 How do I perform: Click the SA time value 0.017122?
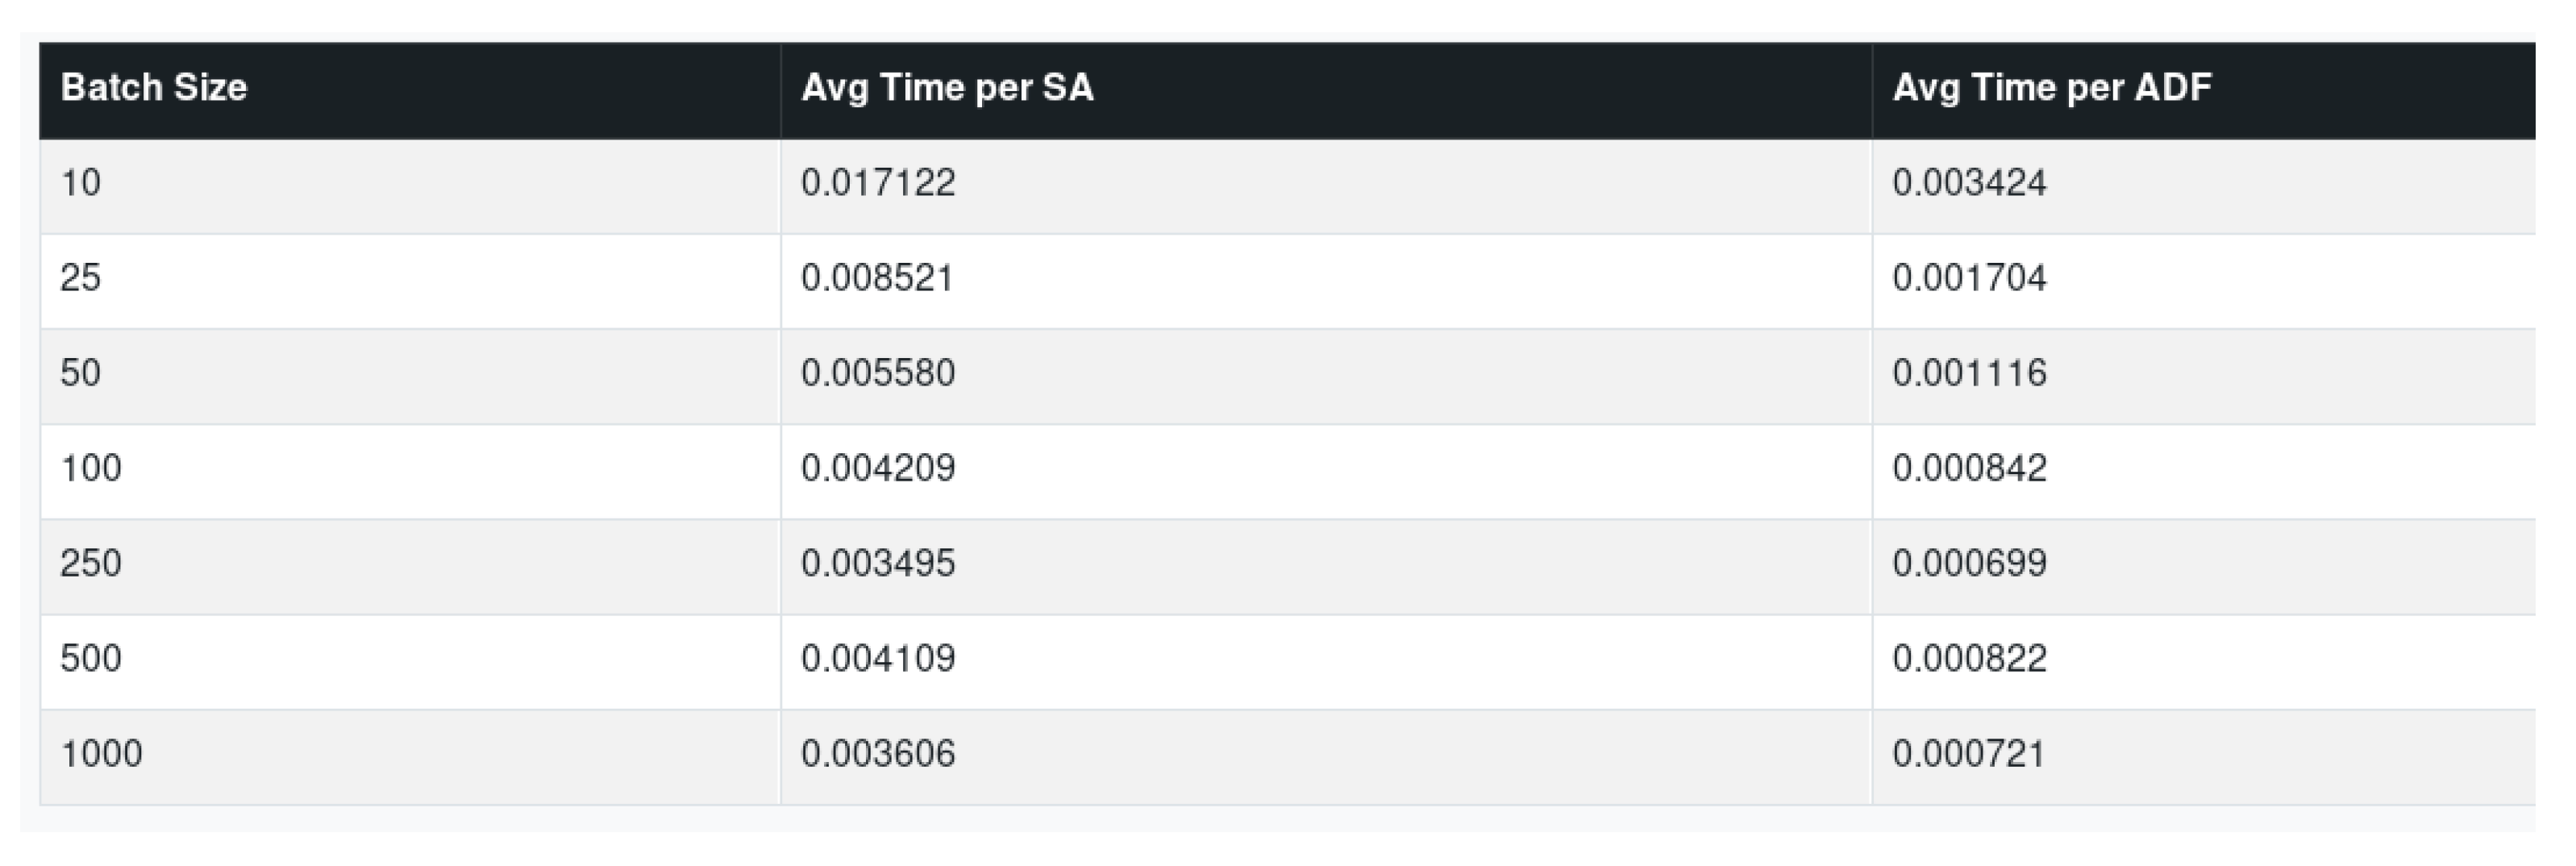click(x=878, y=183)
